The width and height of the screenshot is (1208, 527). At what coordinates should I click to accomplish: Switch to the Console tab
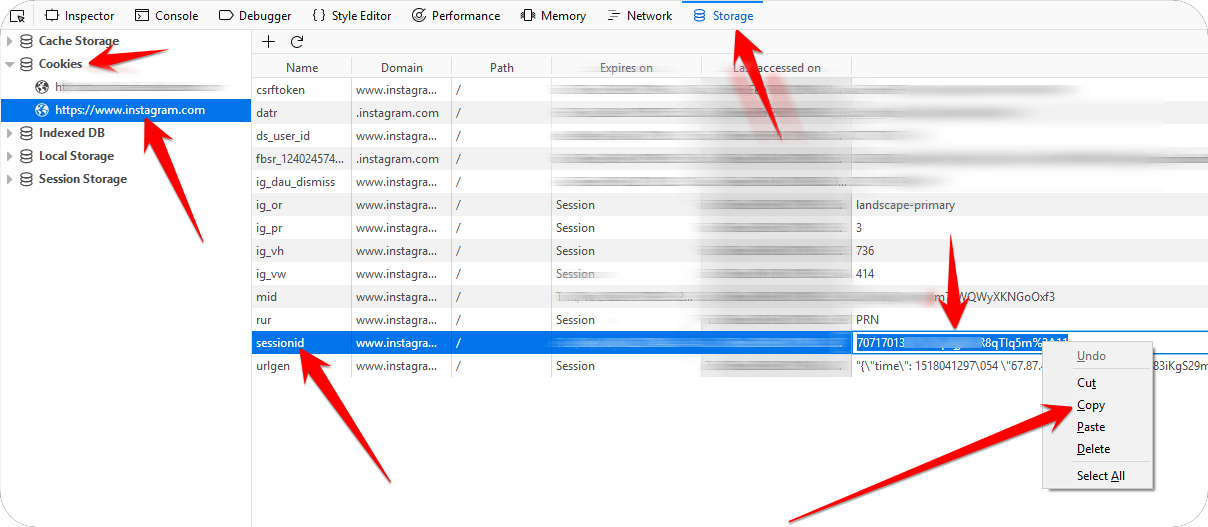point(166,16)
